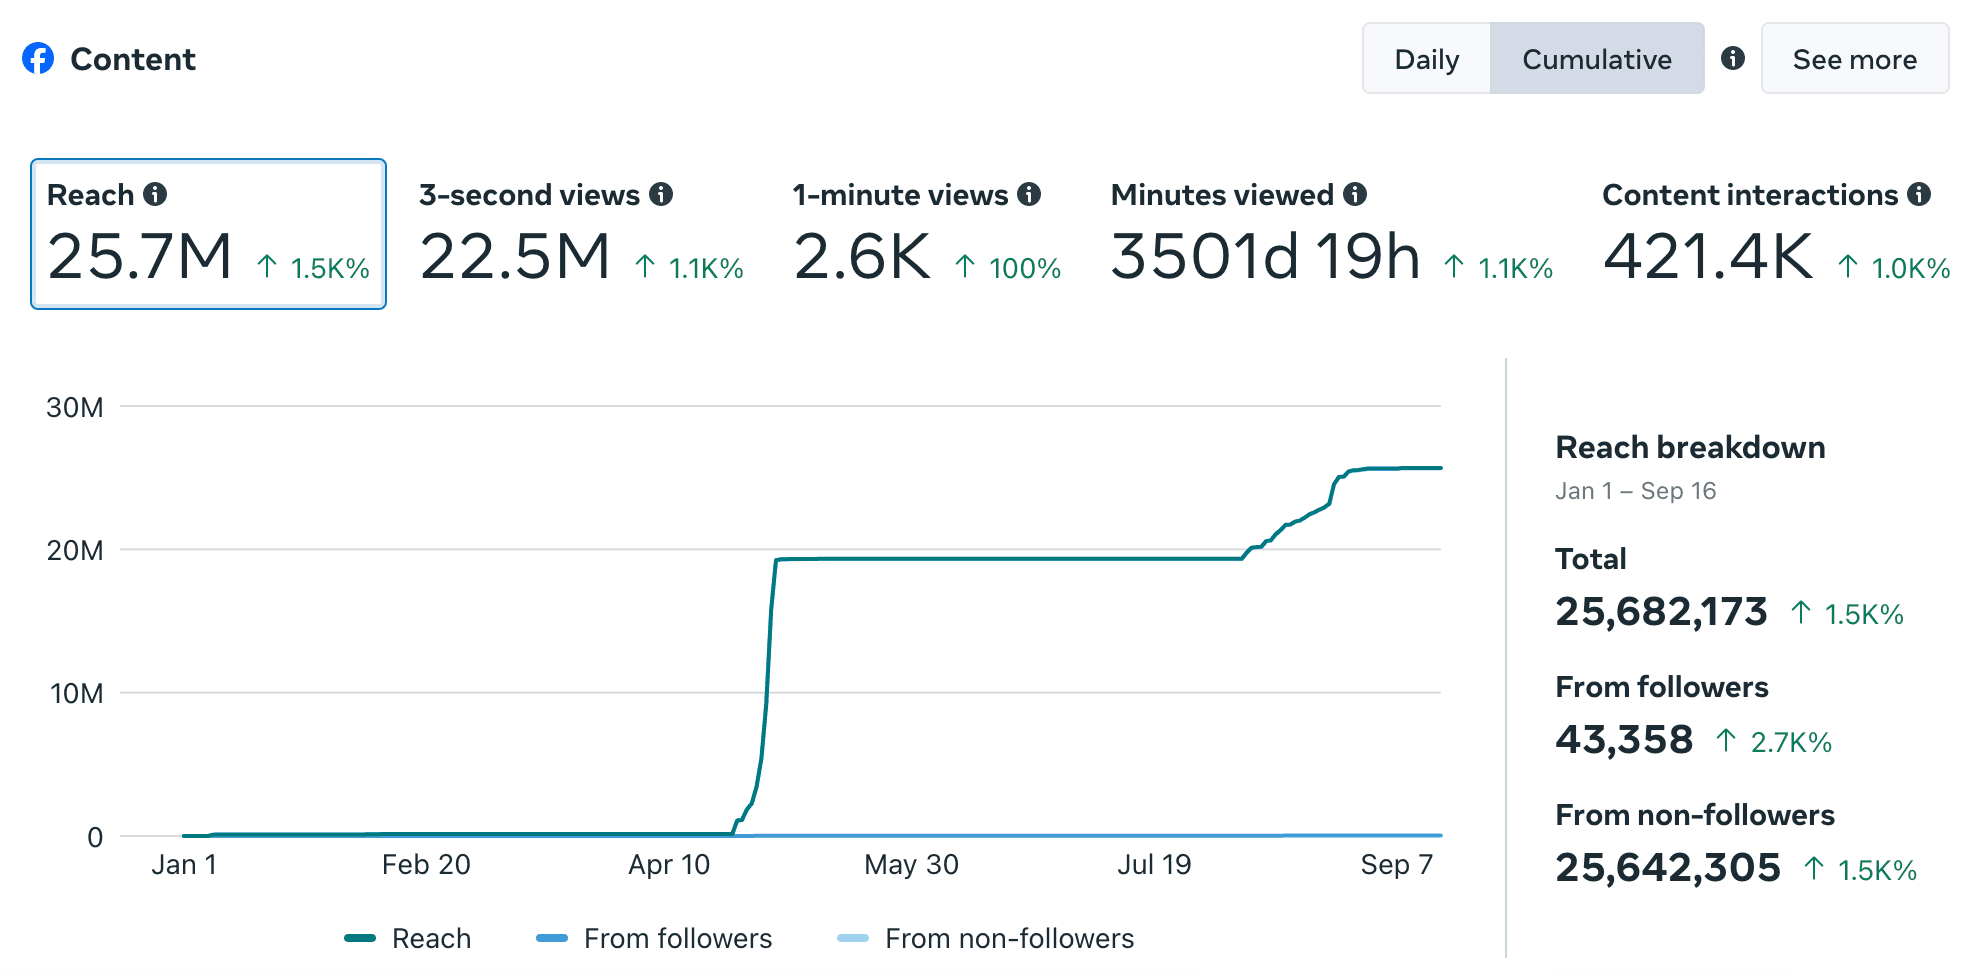Click the info icon beside 3-second views
This screenshot has height=976, width=1966.
(661, 194)
